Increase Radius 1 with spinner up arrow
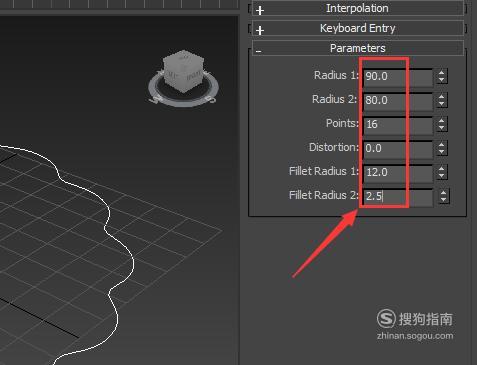Screen dimensions: 477x365 coord(441,73)
